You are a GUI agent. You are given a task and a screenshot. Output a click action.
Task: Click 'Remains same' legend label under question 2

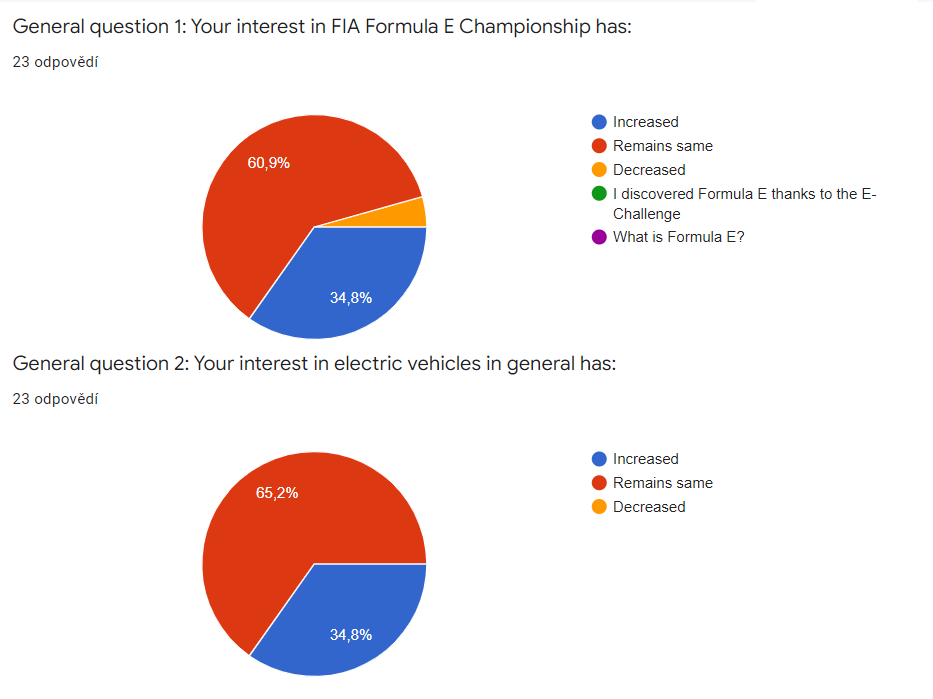(662, 483)
